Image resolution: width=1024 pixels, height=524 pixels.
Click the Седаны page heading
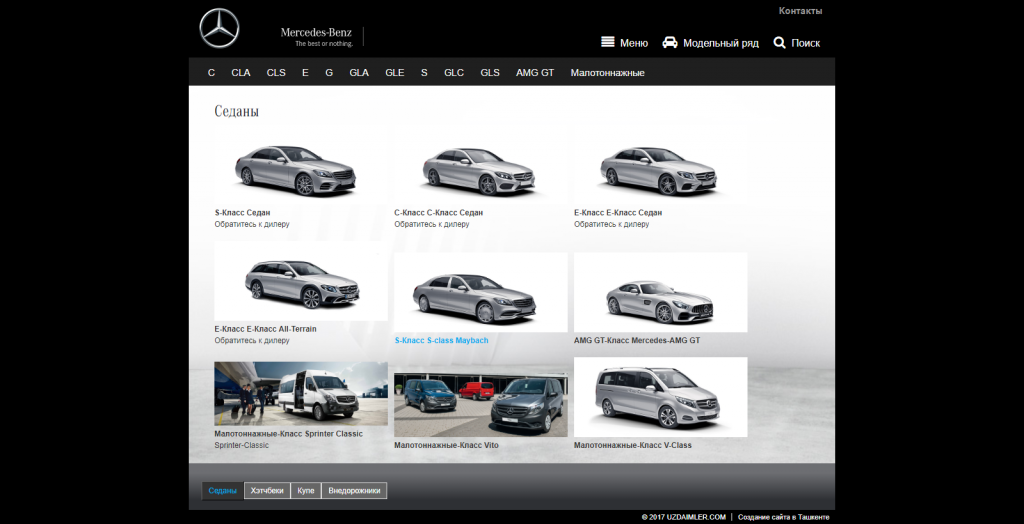(236, 111)
